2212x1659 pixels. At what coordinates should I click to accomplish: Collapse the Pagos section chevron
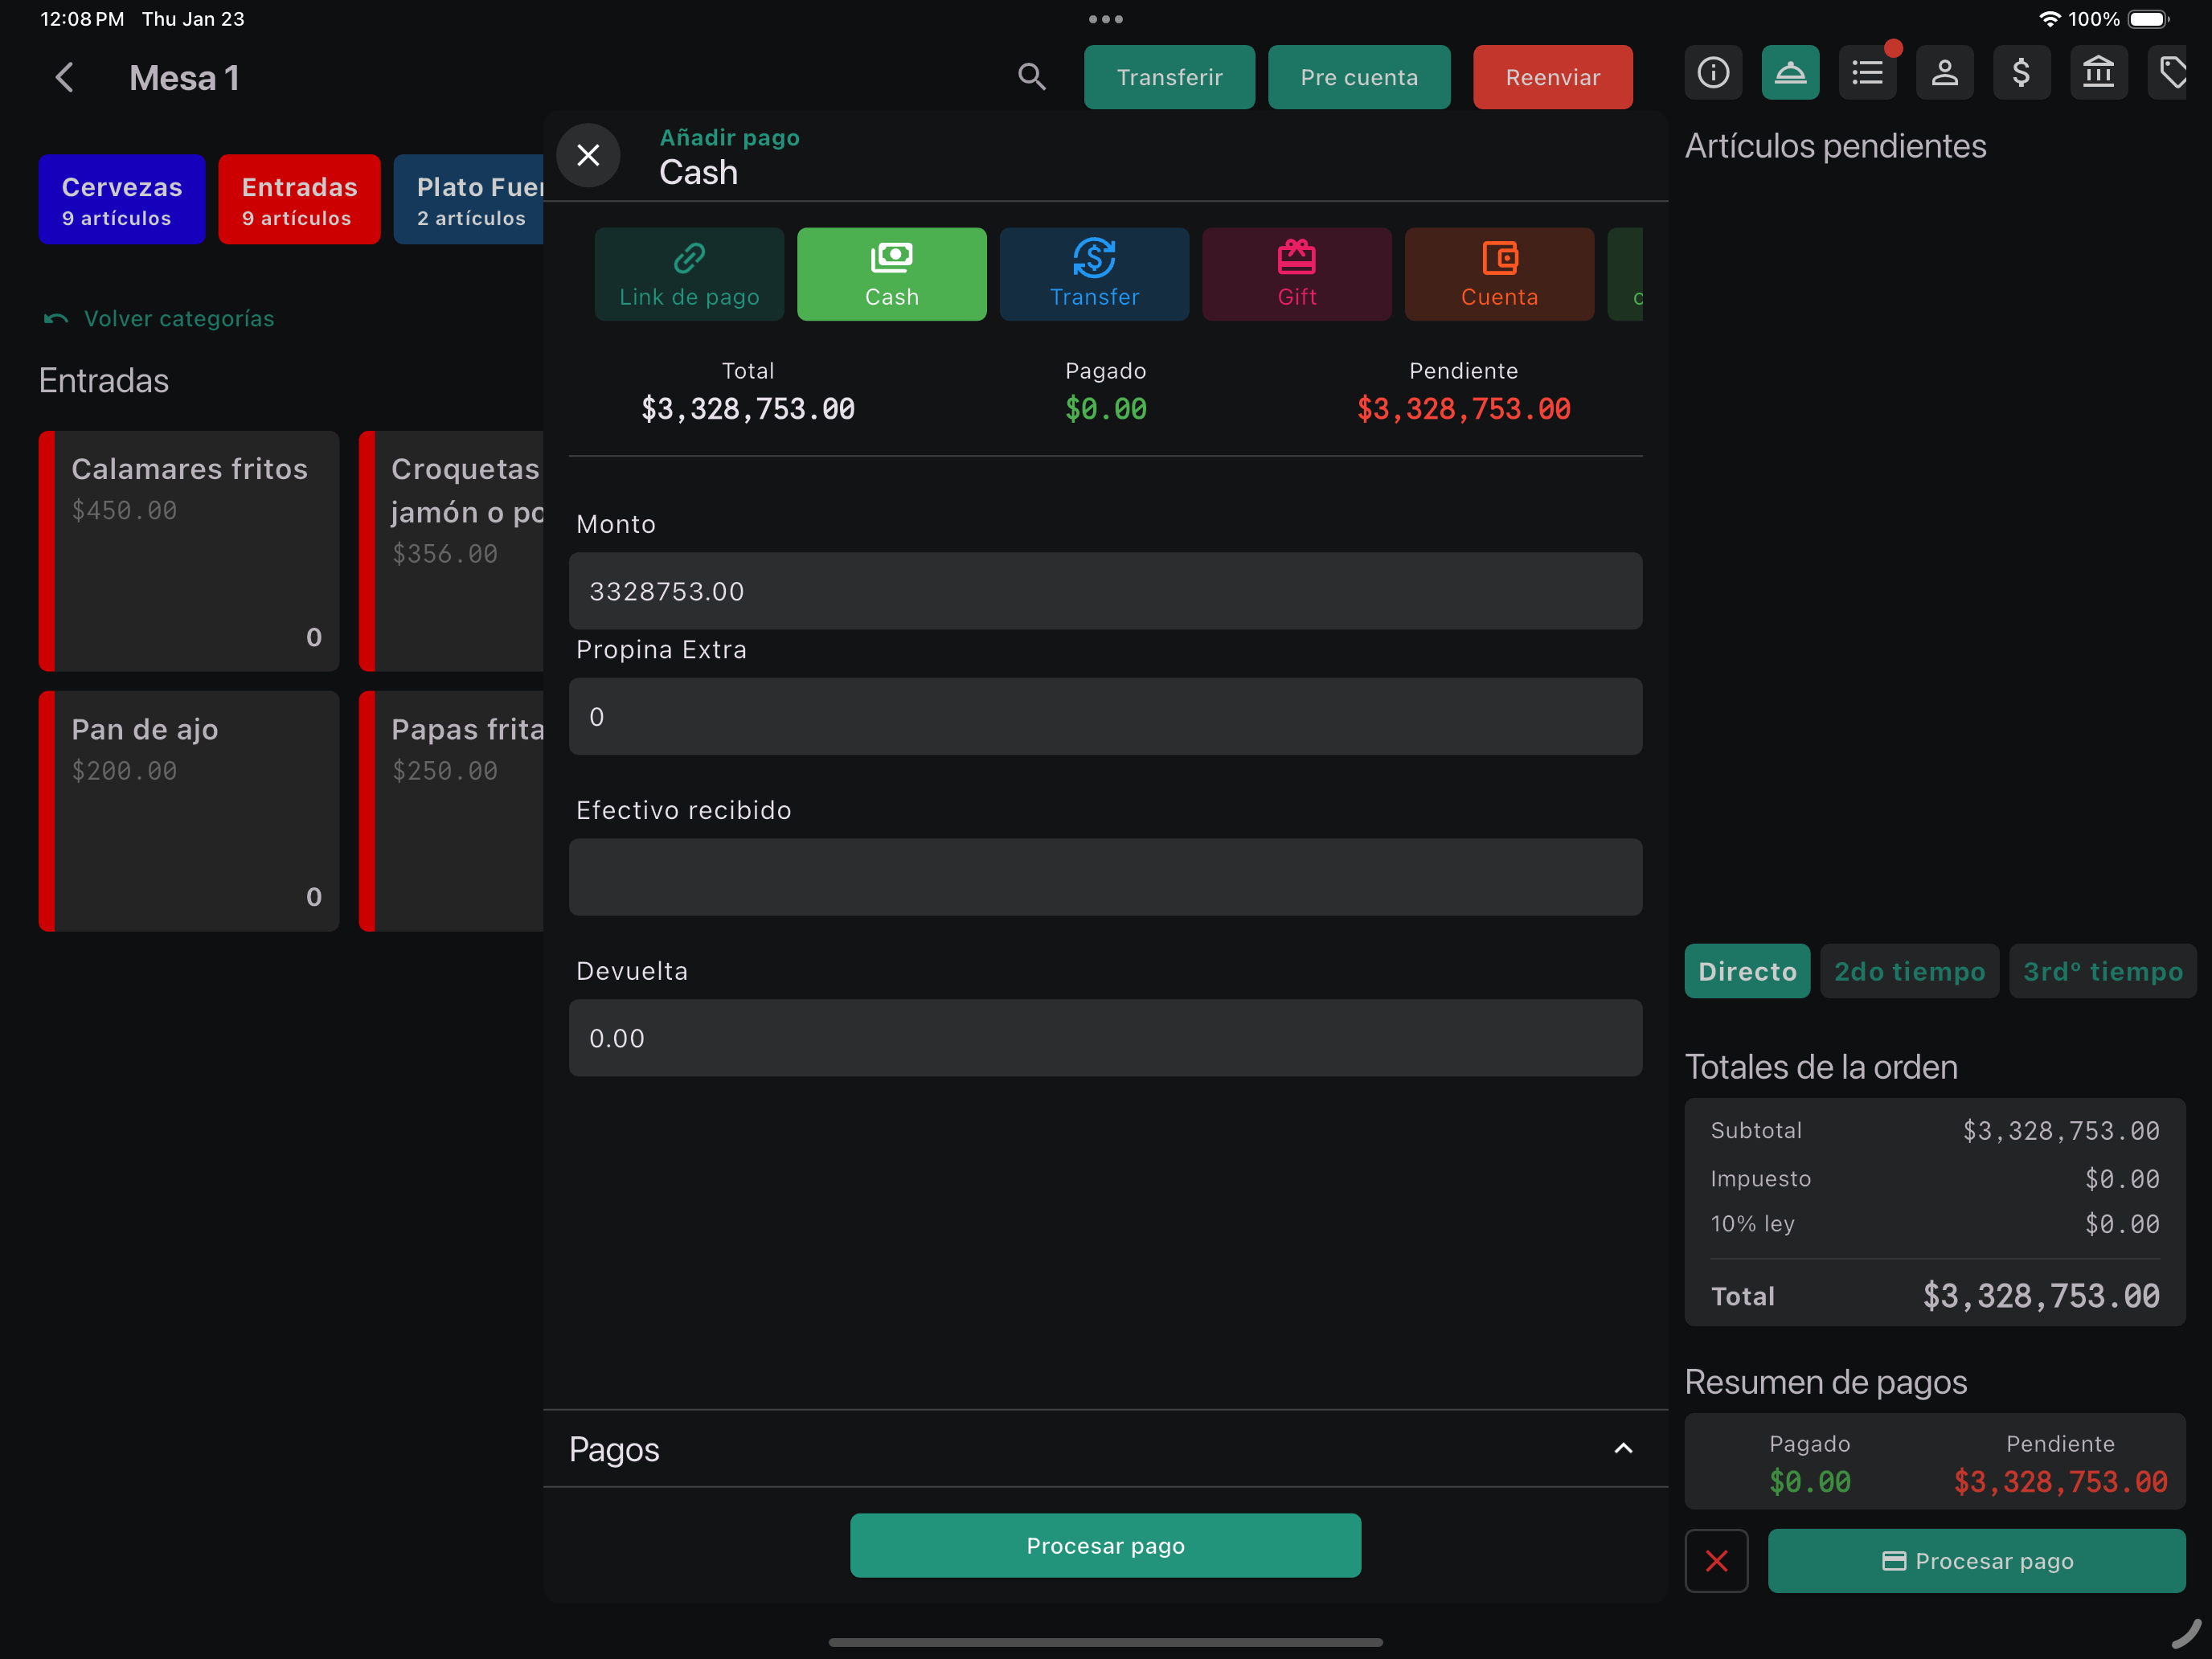(1623, 1449)
